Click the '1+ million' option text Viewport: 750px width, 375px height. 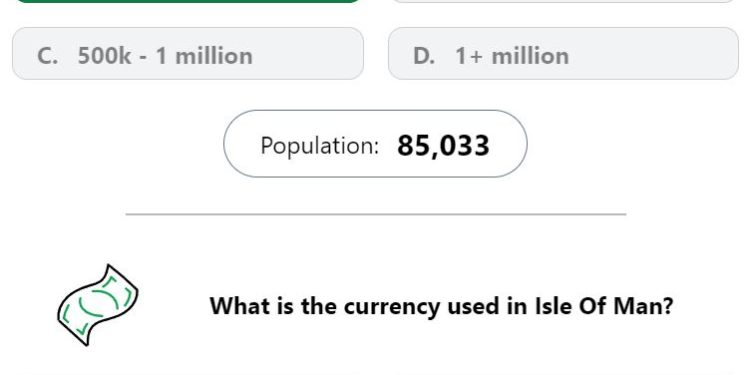(x=512, y=56)
